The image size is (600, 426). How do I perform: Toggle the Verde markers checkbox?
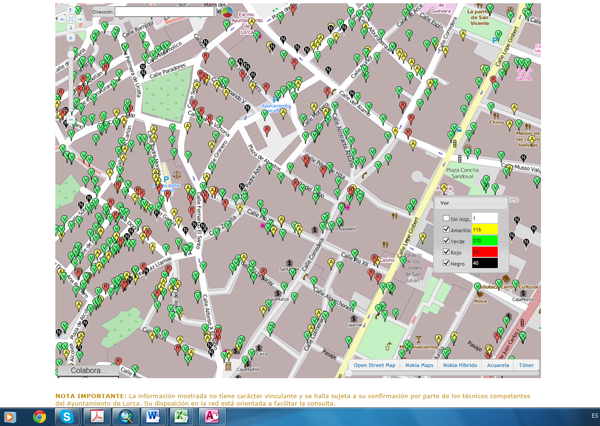click(x=447, y=241)
